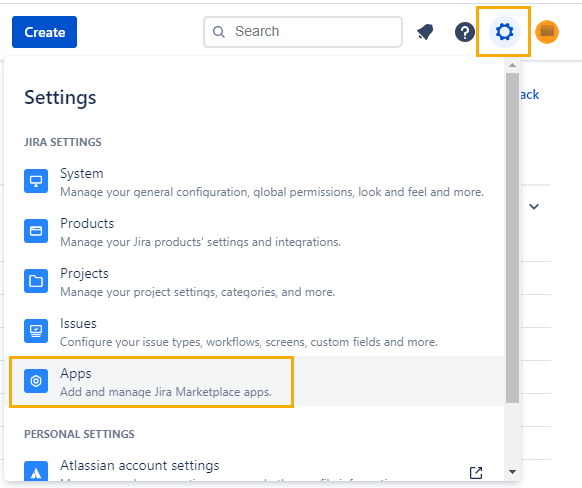This screenshot has height=488, width=582.
Task: Click the JIRA SETTINGS section label
Action: (x=63, y=143)
